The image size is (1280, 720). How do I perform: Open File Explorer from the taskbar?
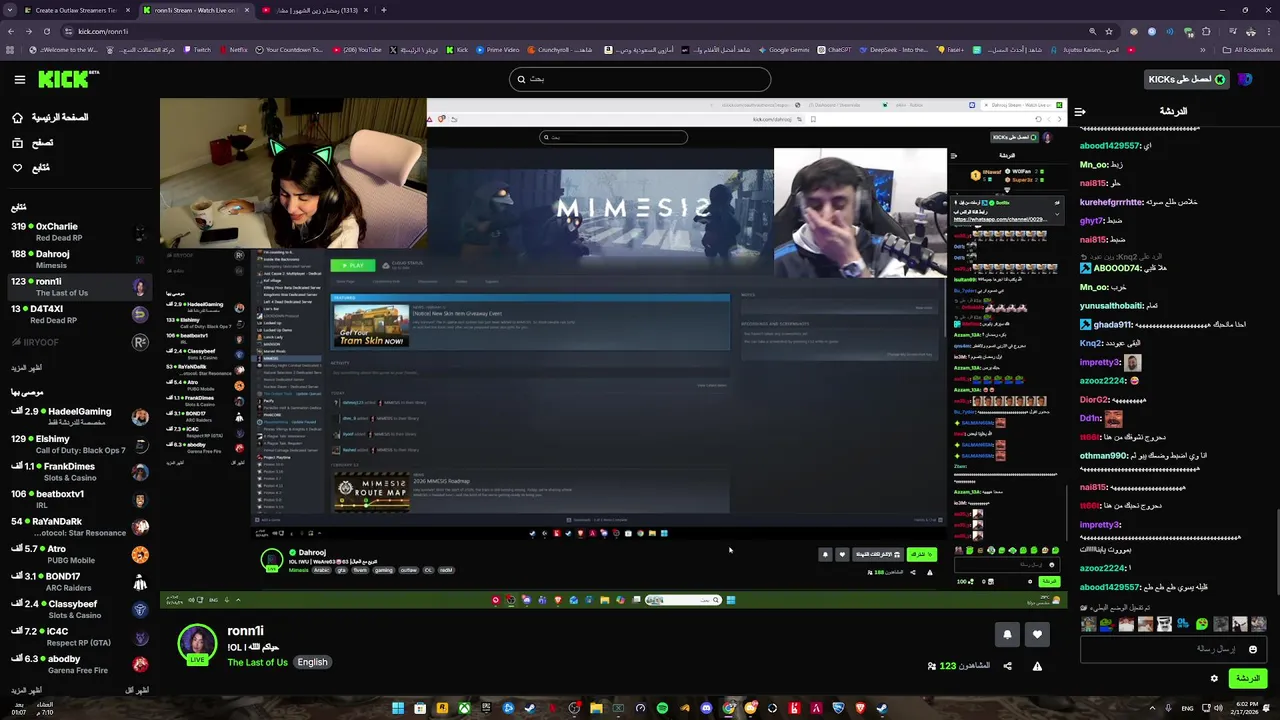(x=596, y=708)
